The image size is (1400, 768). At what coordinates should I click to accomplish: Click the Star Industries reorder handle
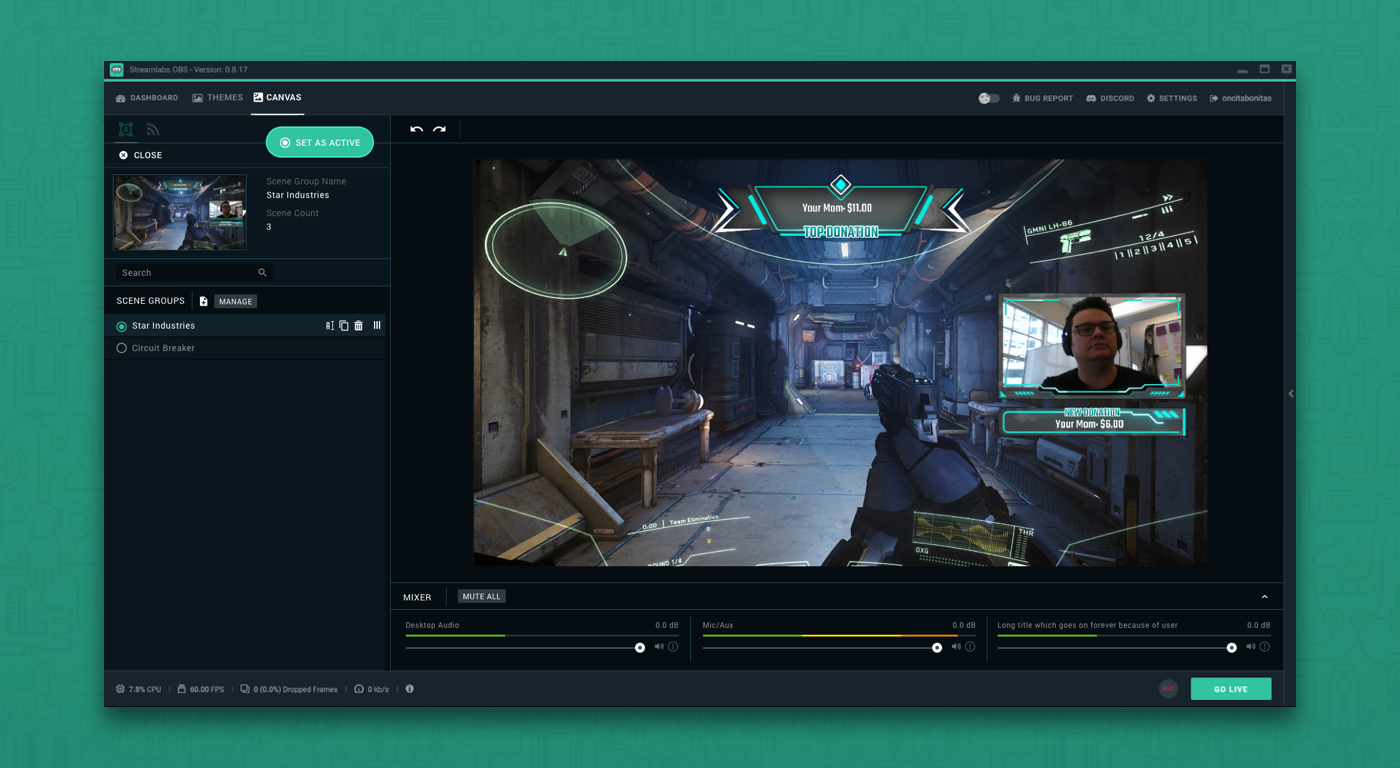tap(377, 326)
